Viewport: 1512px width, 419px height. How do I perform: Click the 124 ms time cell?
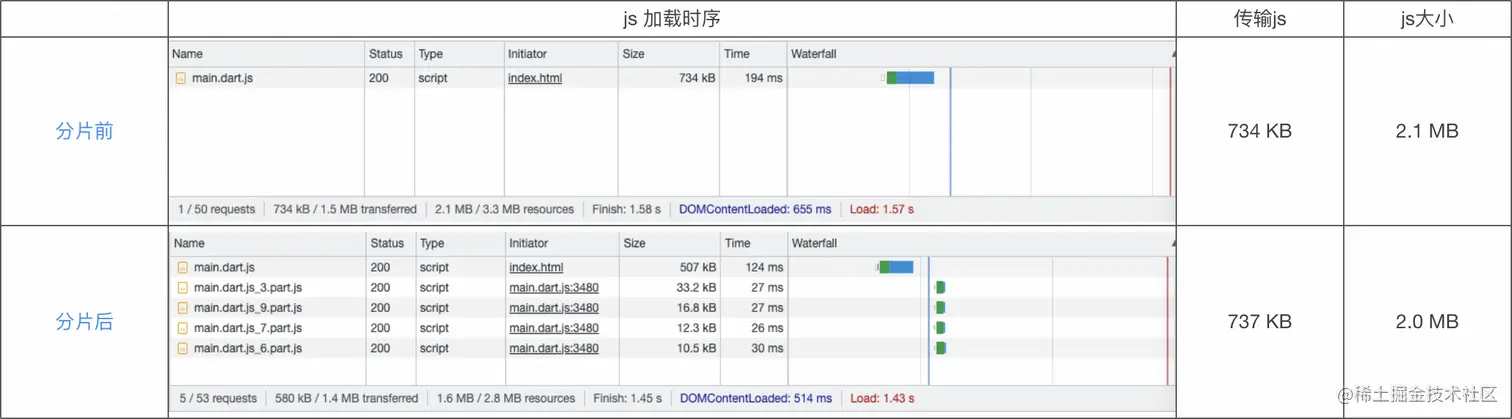click(x=765, y=267)
